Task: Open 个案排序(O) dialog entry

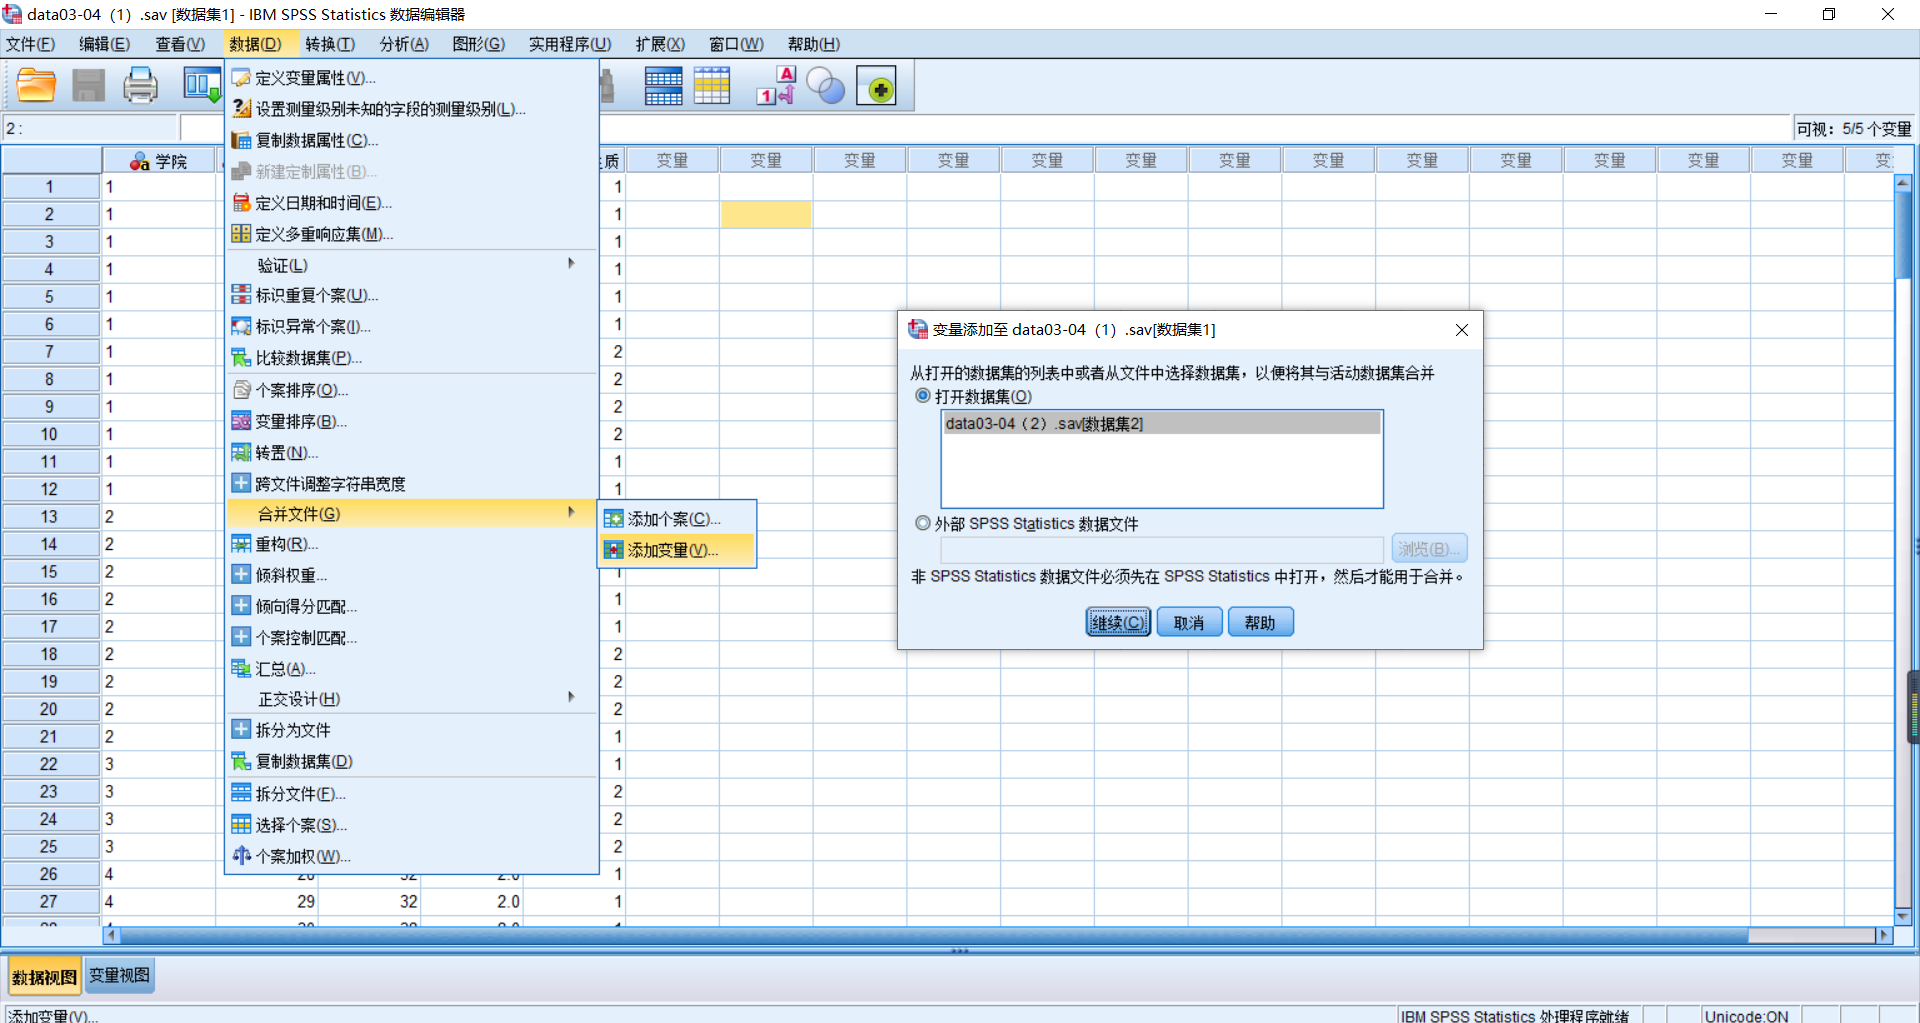Action: tap(412, 390)
